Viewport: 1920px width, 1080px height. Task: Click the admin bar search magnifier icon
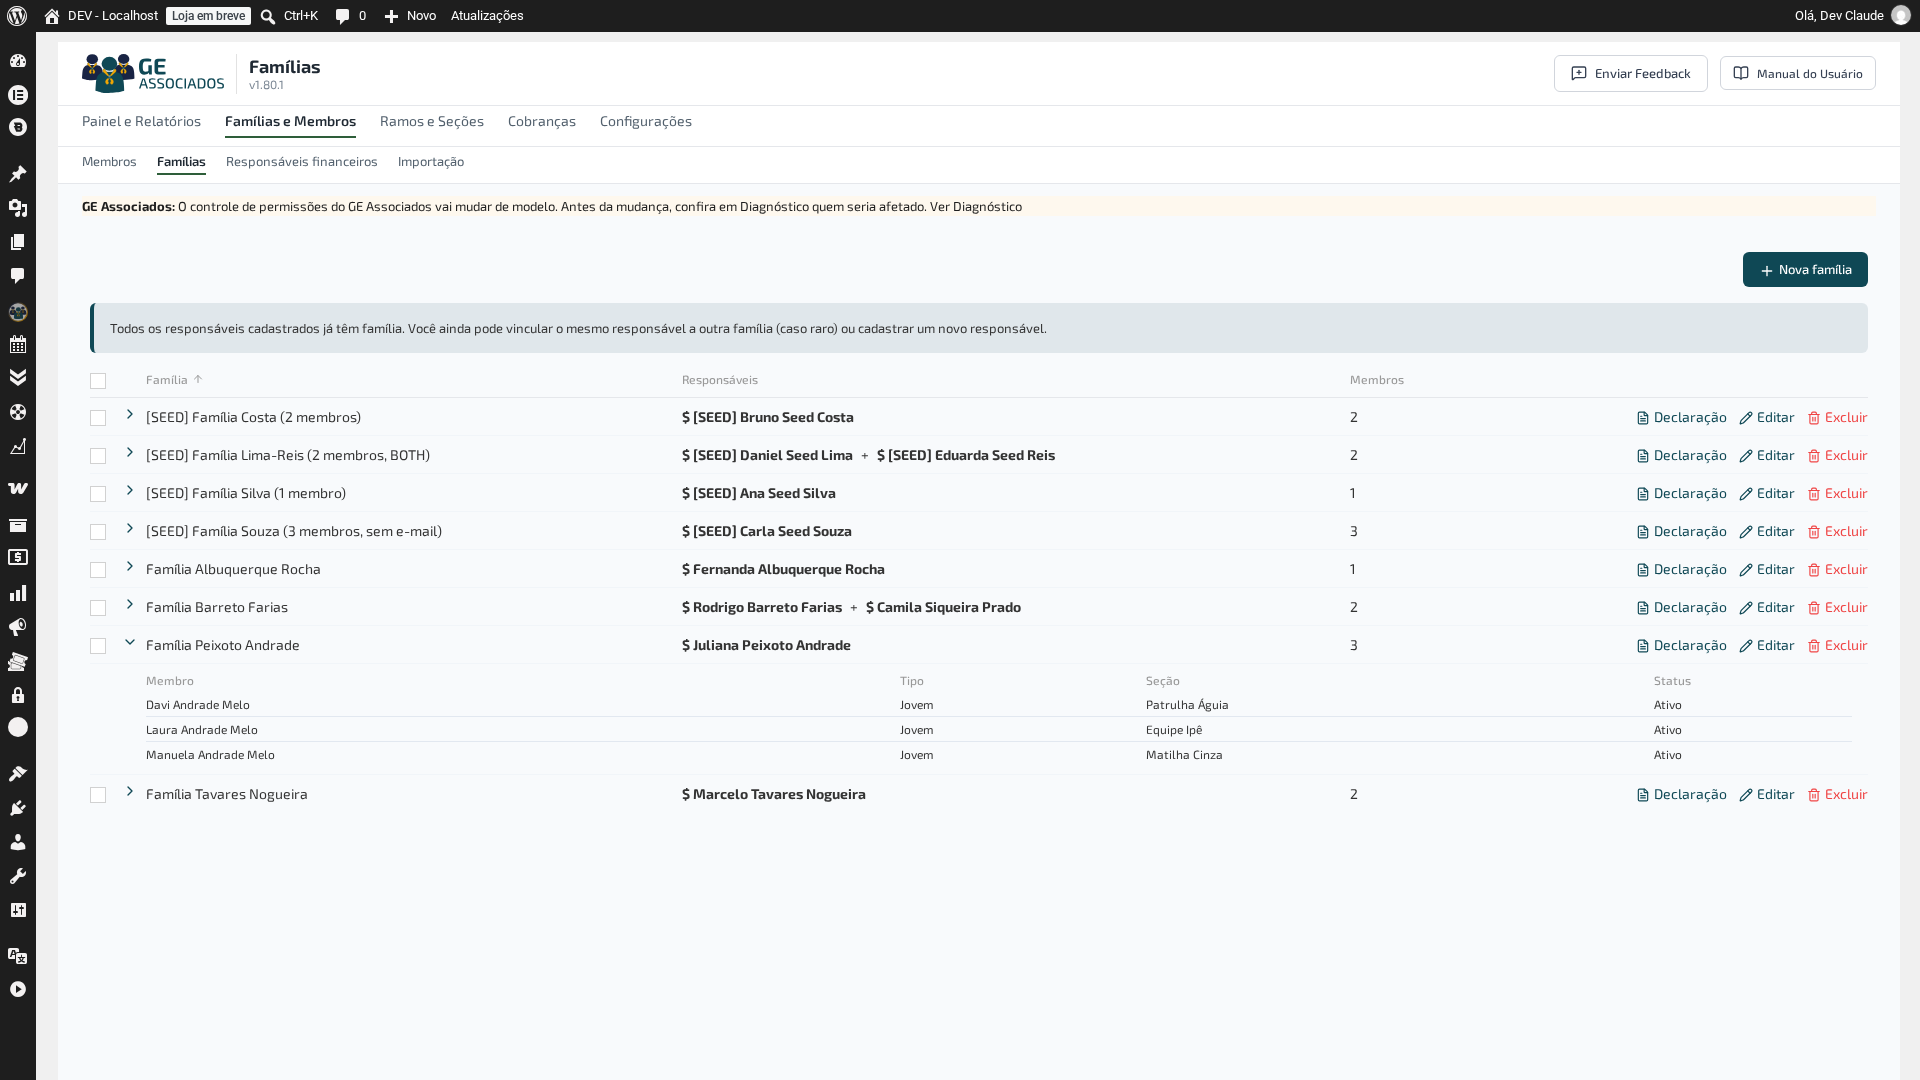tap(267, 16)
